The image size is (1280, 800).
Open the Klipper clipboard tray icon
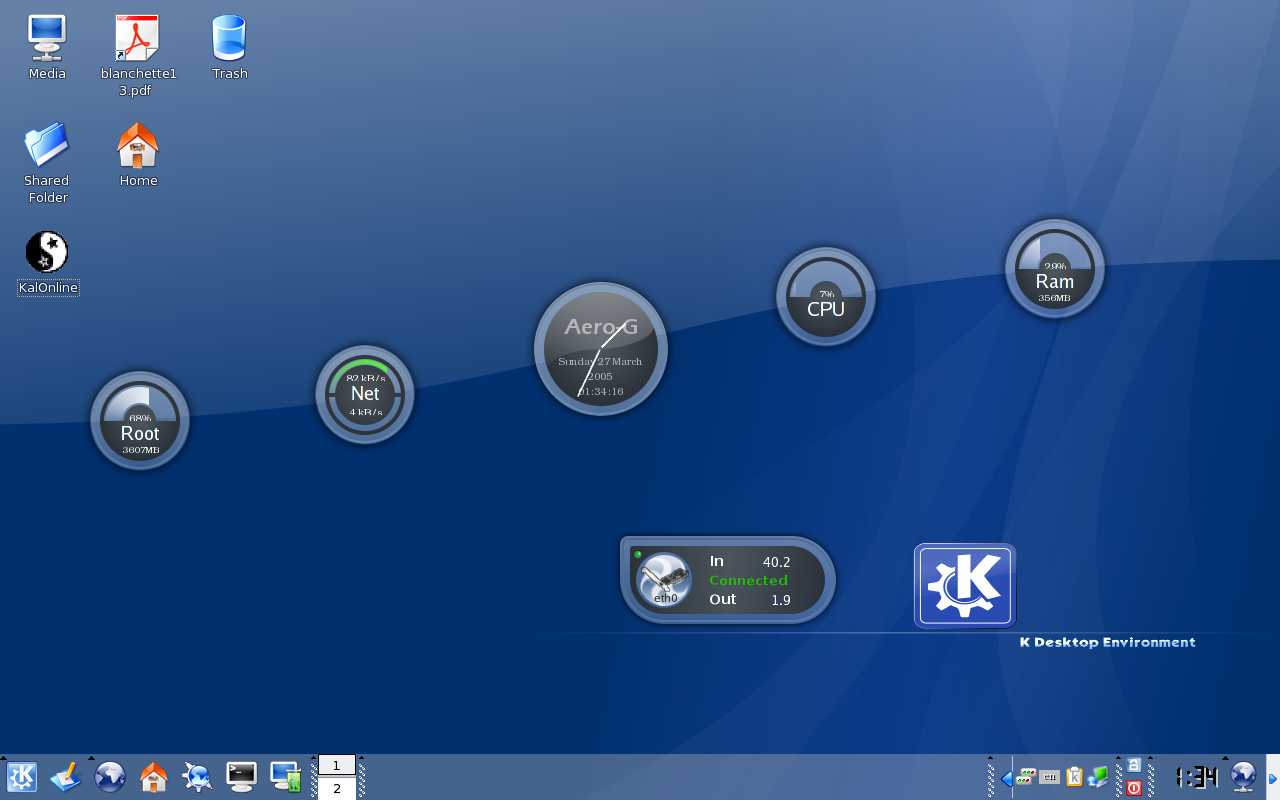tap(1074, 777)
